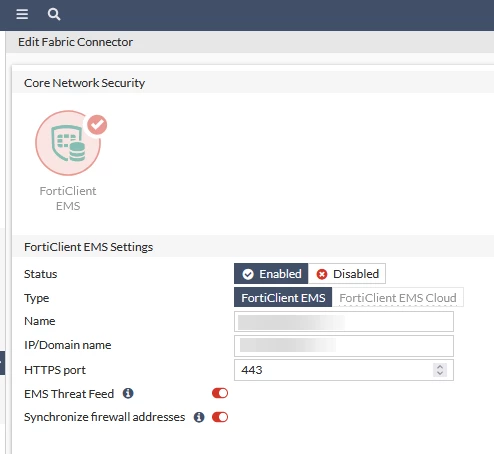Click info icon beside Synchronize firewall addresses
This screenshot has height=454, width=494.
199,417
